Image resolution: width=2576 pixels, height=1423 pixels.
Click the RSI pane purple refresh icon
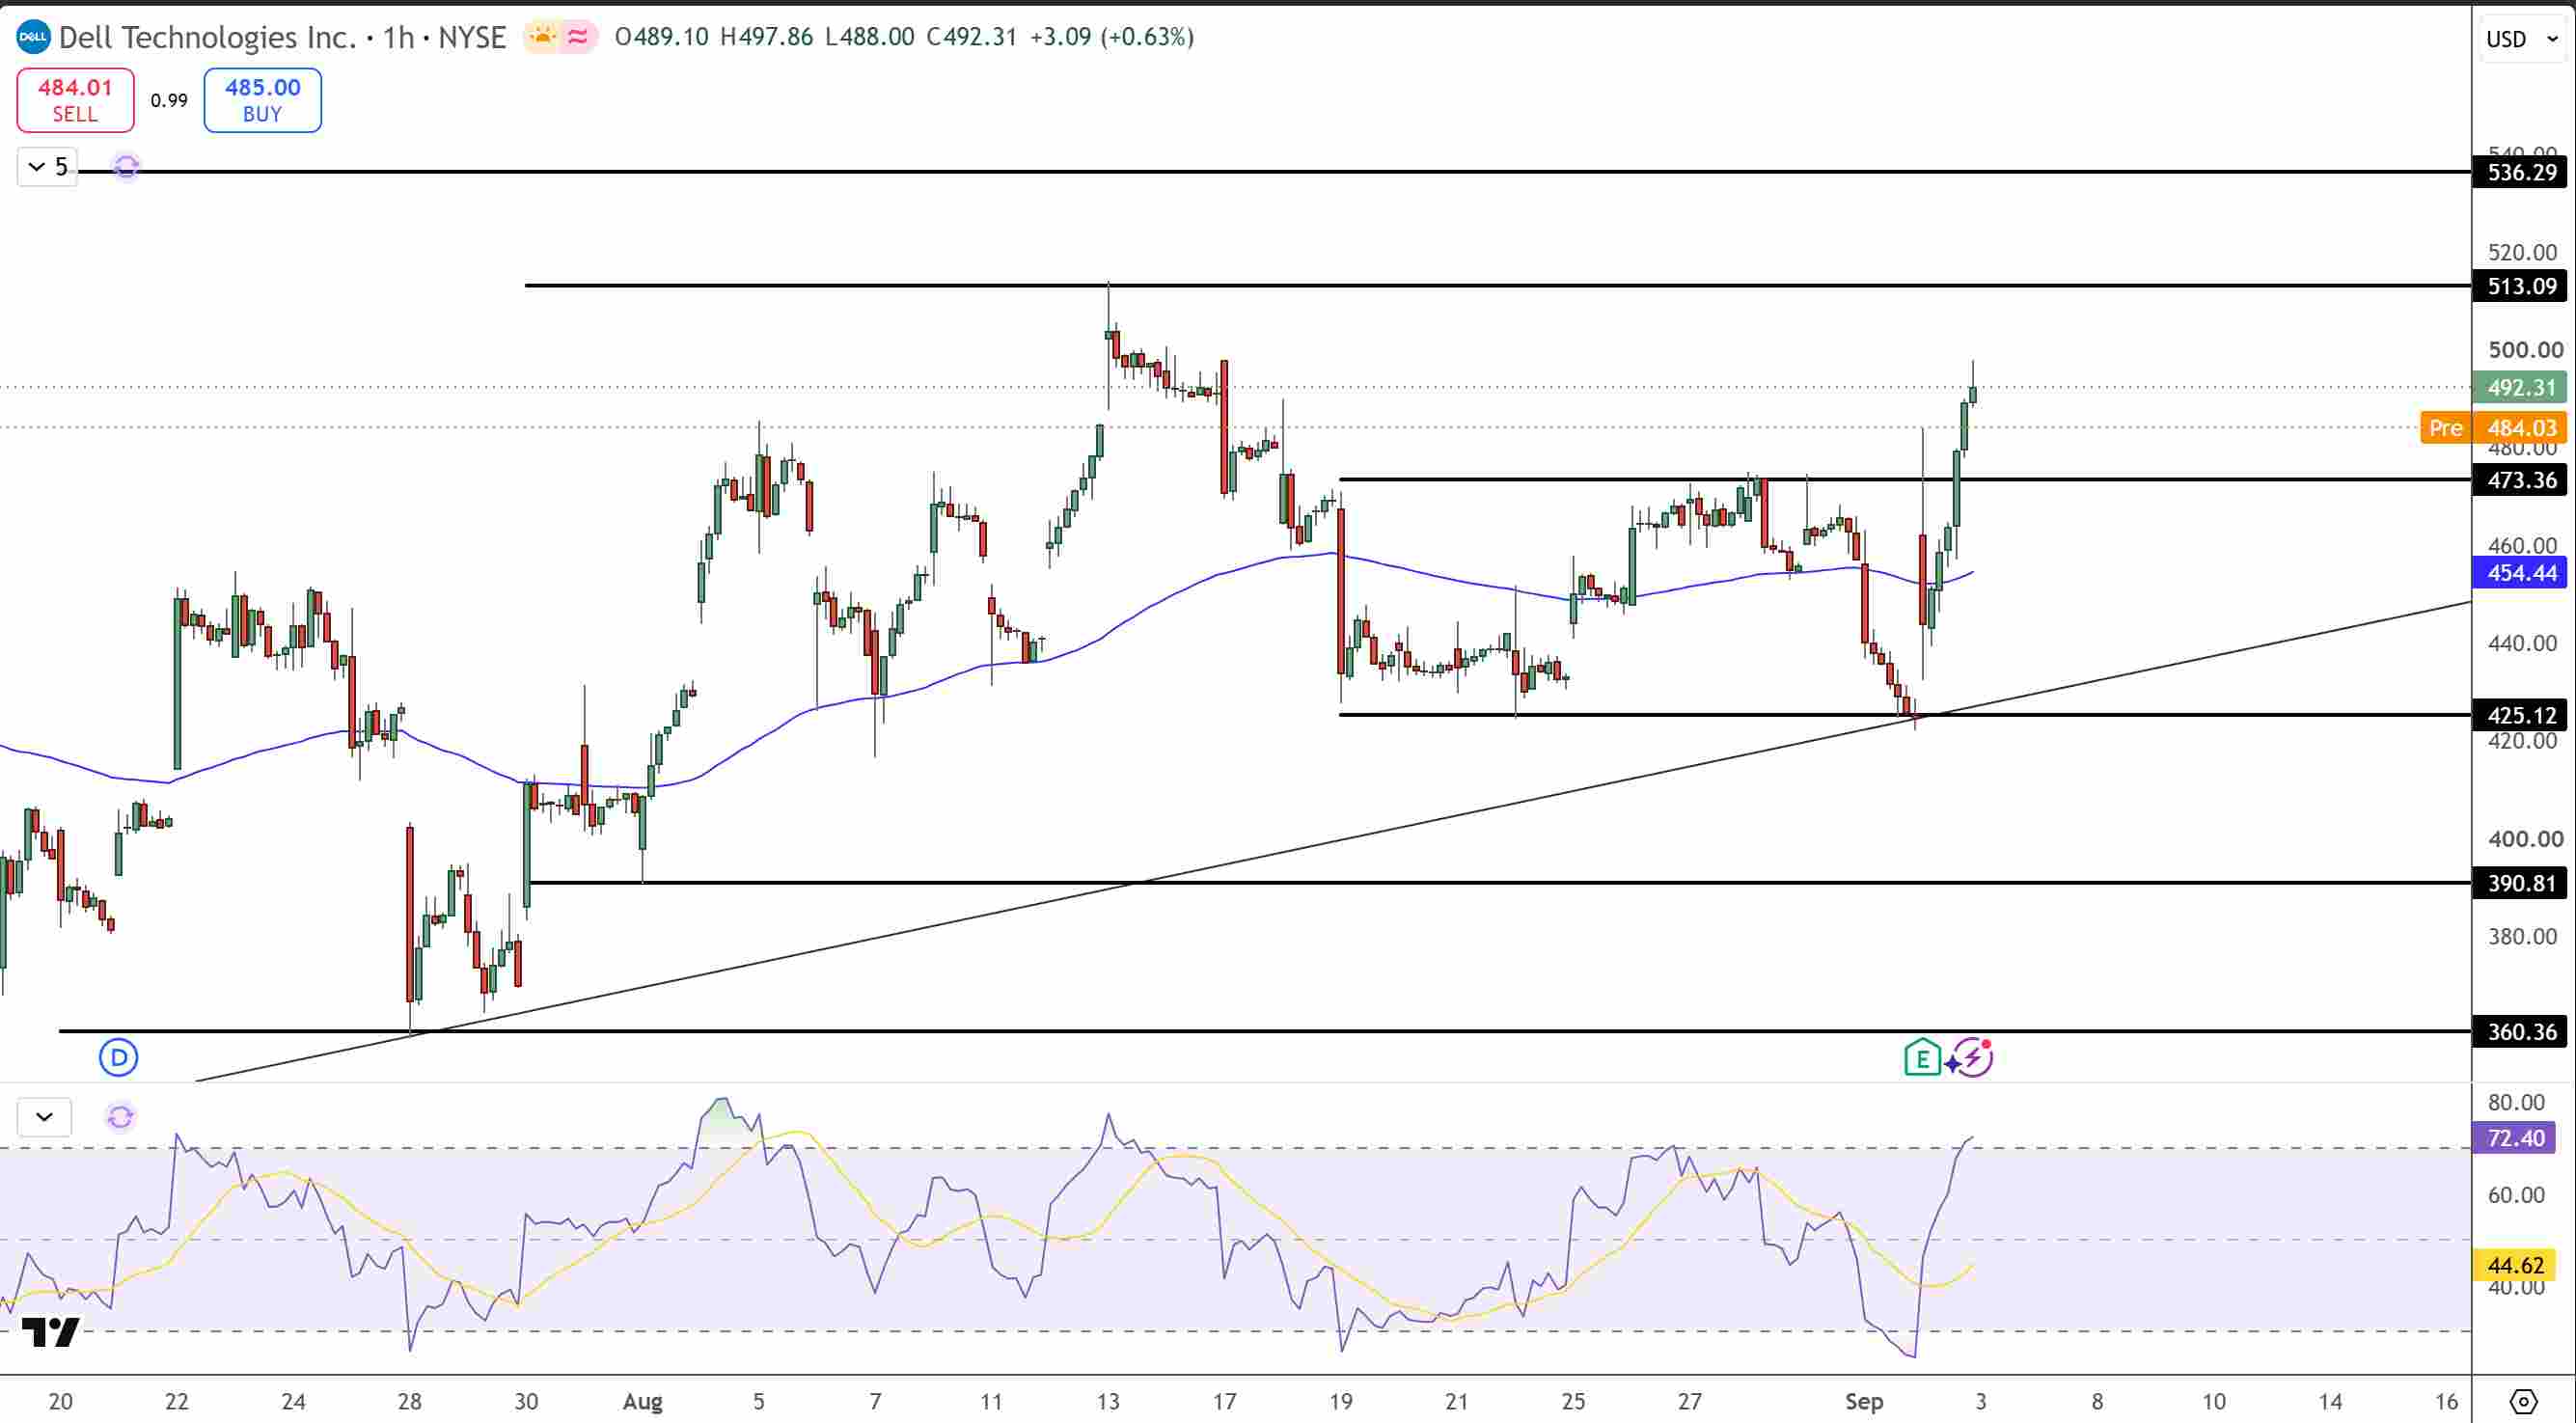120,1117
